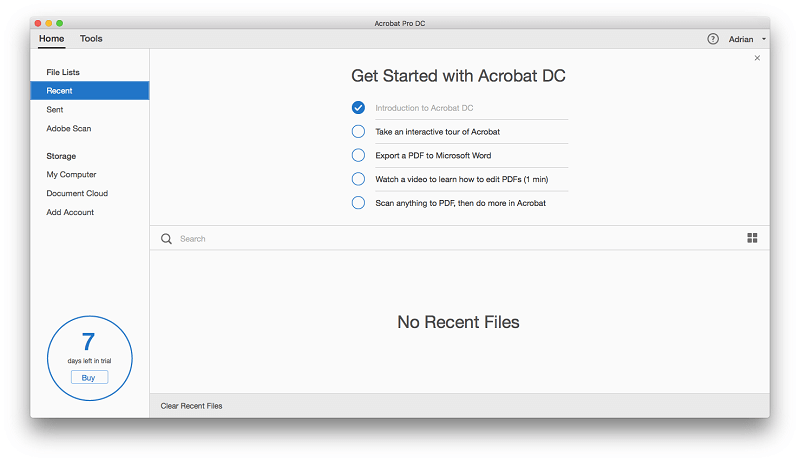Open the Adrian account dropdown arrow

(764, 39)
